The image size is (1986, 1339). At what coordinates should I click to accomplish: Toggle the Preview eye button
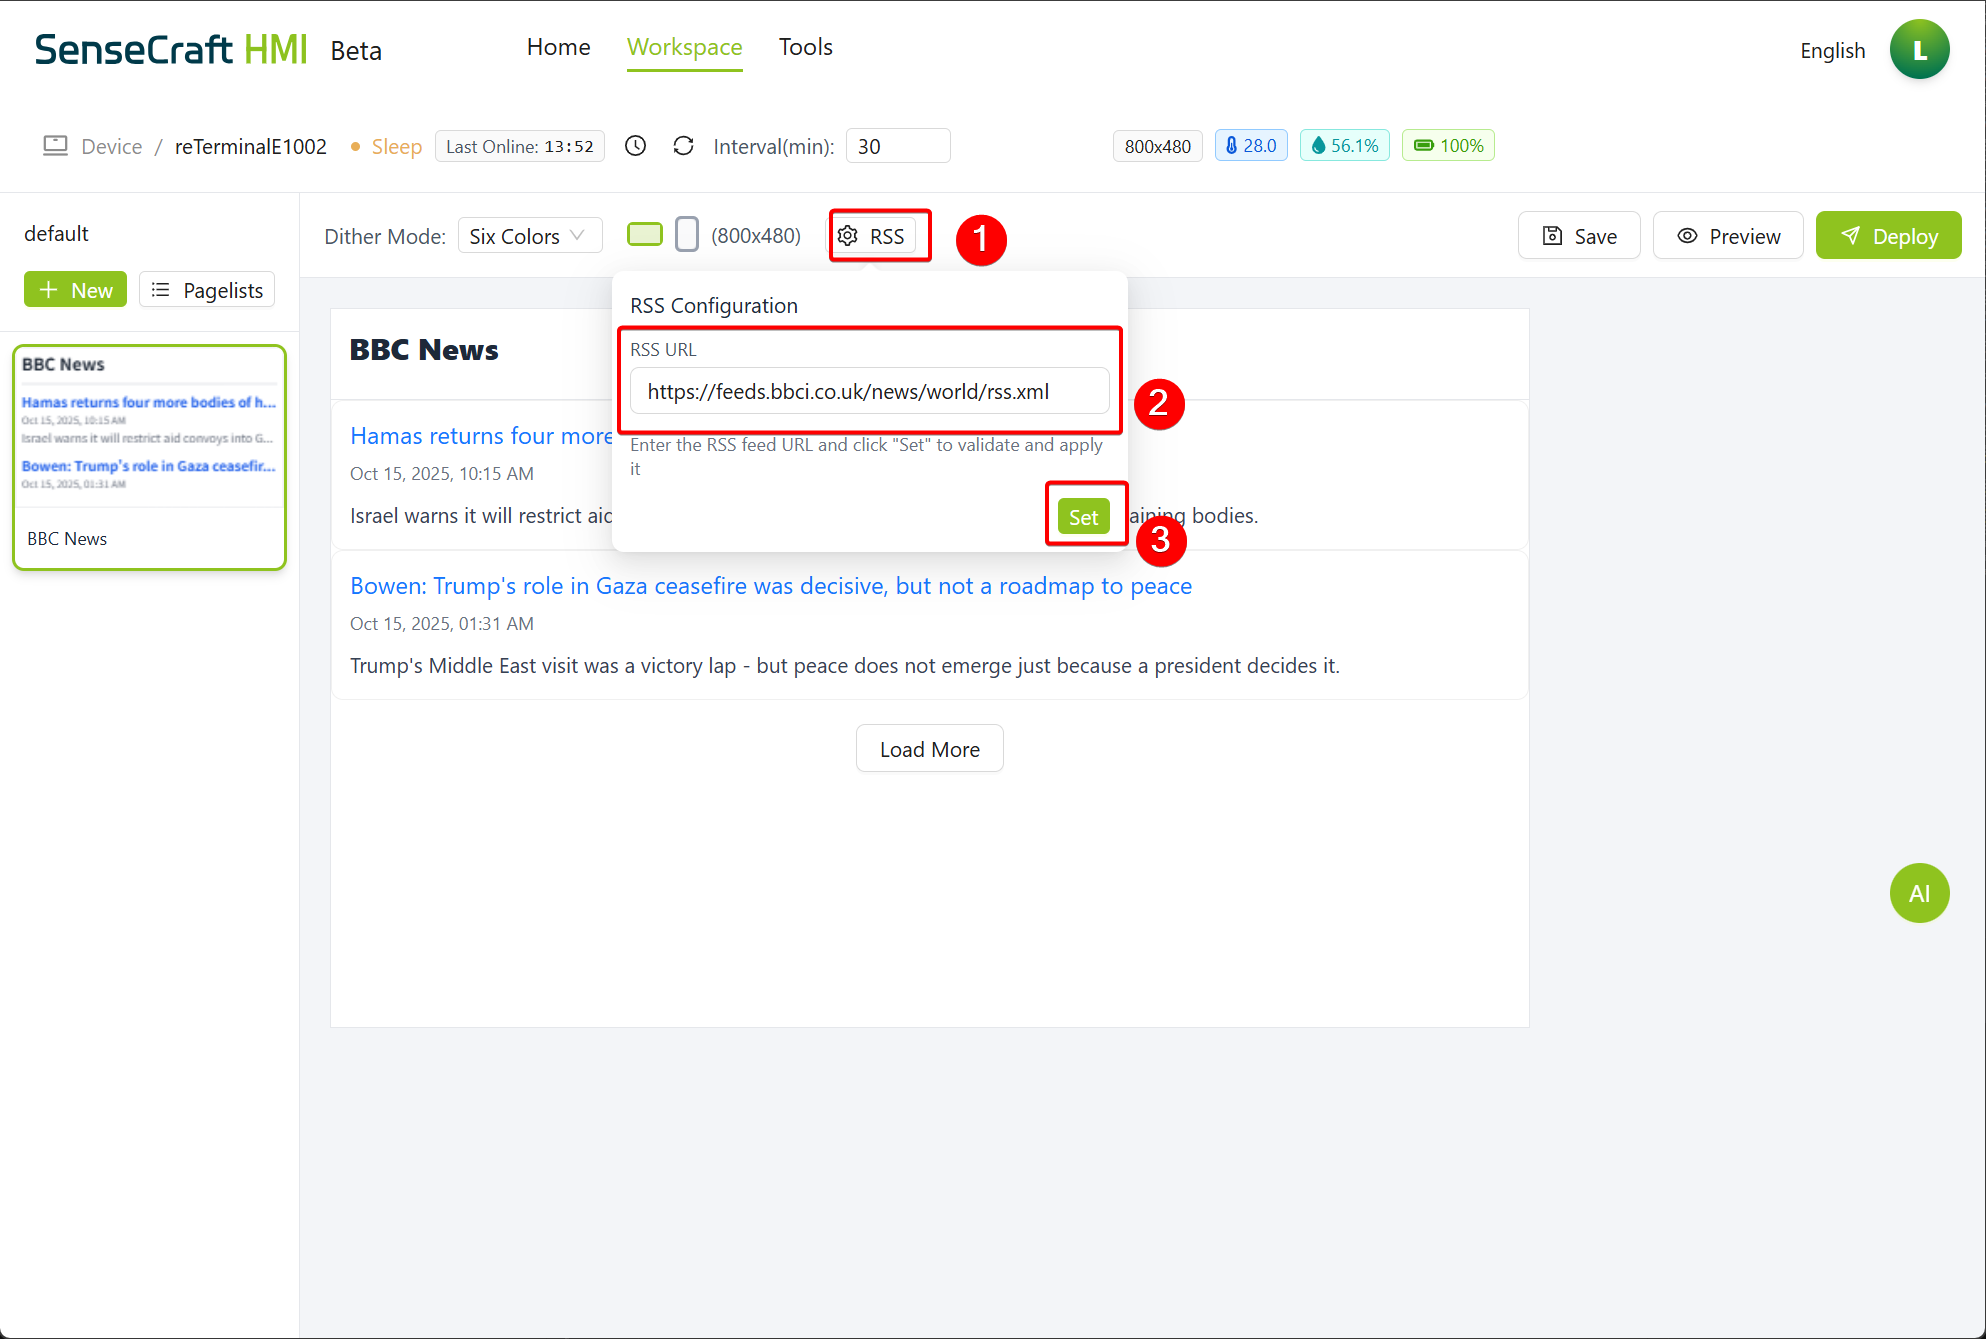click(1727, 236)
